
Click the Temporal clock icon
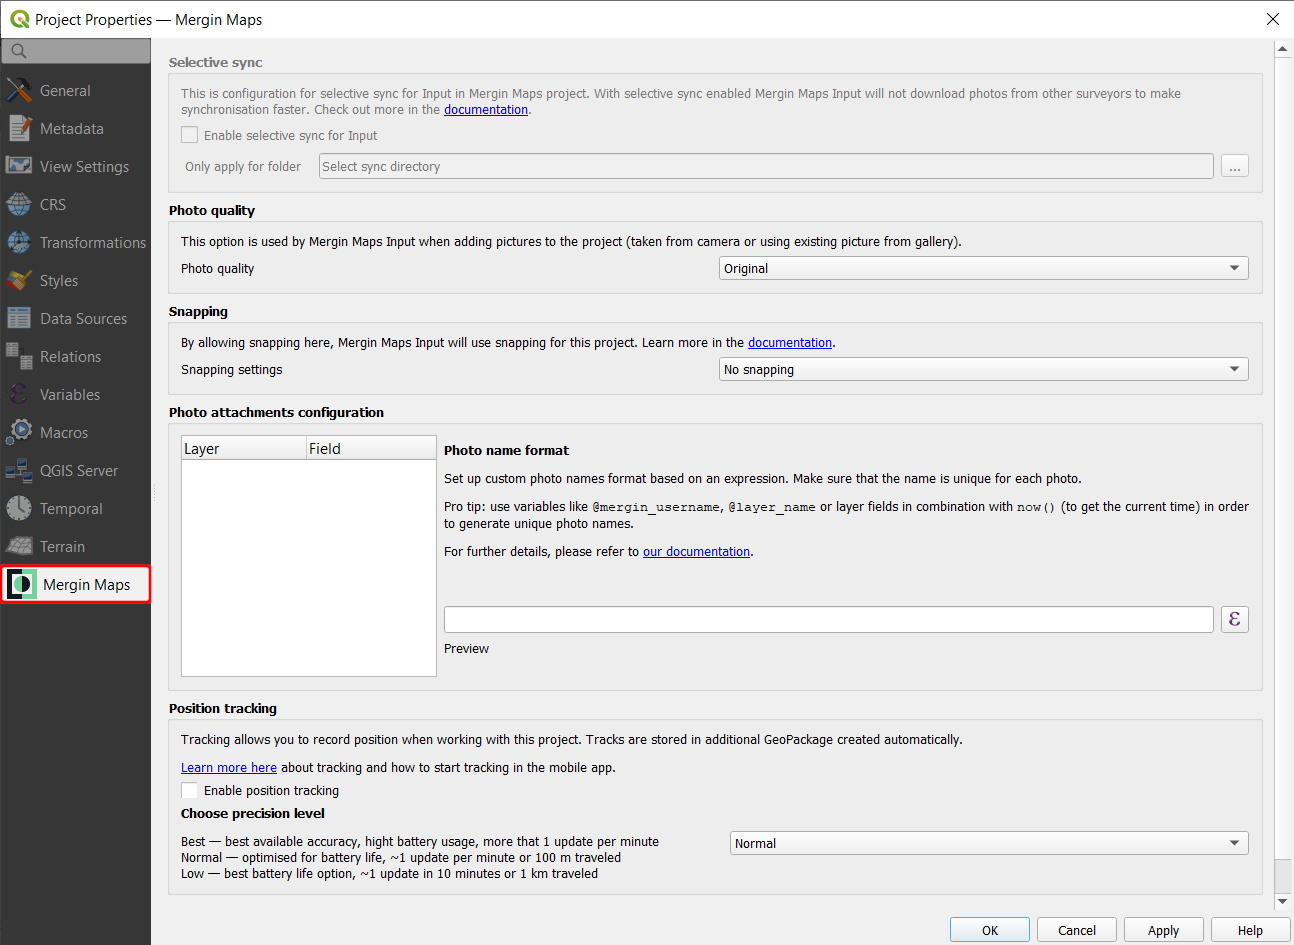point(19,508)
